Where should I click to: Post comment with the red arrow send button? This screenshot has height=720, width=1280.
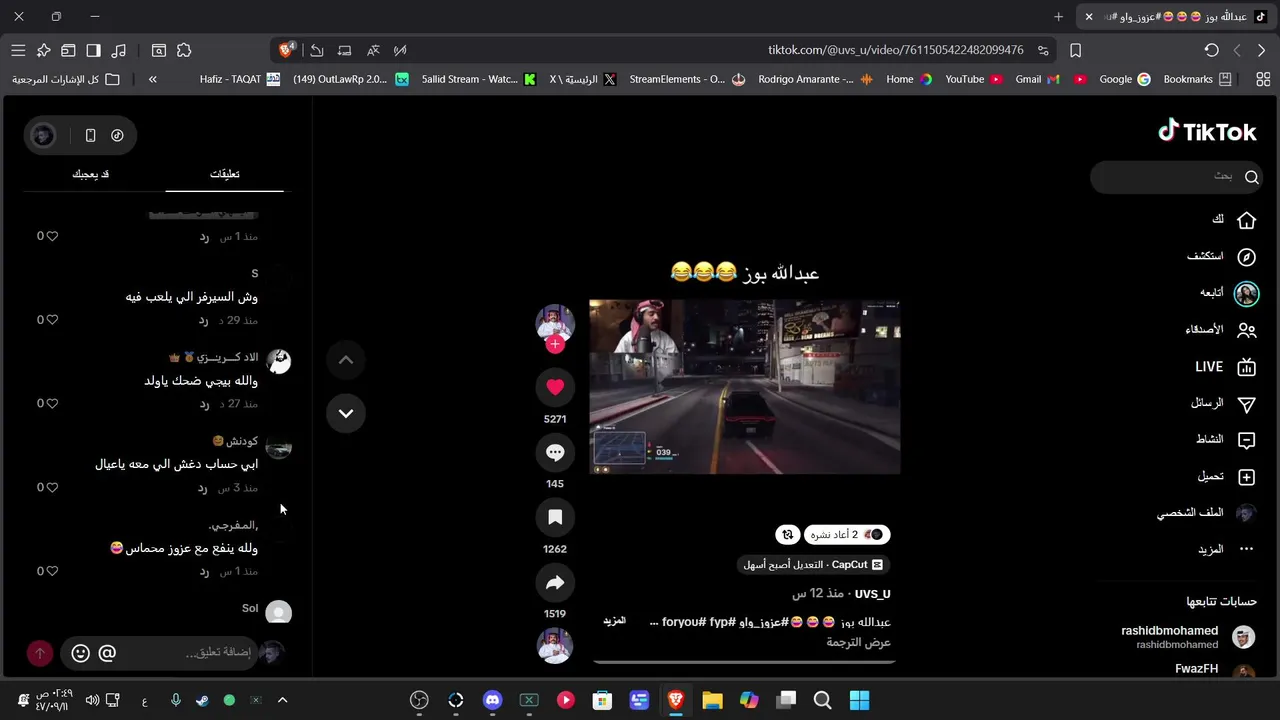tap(40, 653)
